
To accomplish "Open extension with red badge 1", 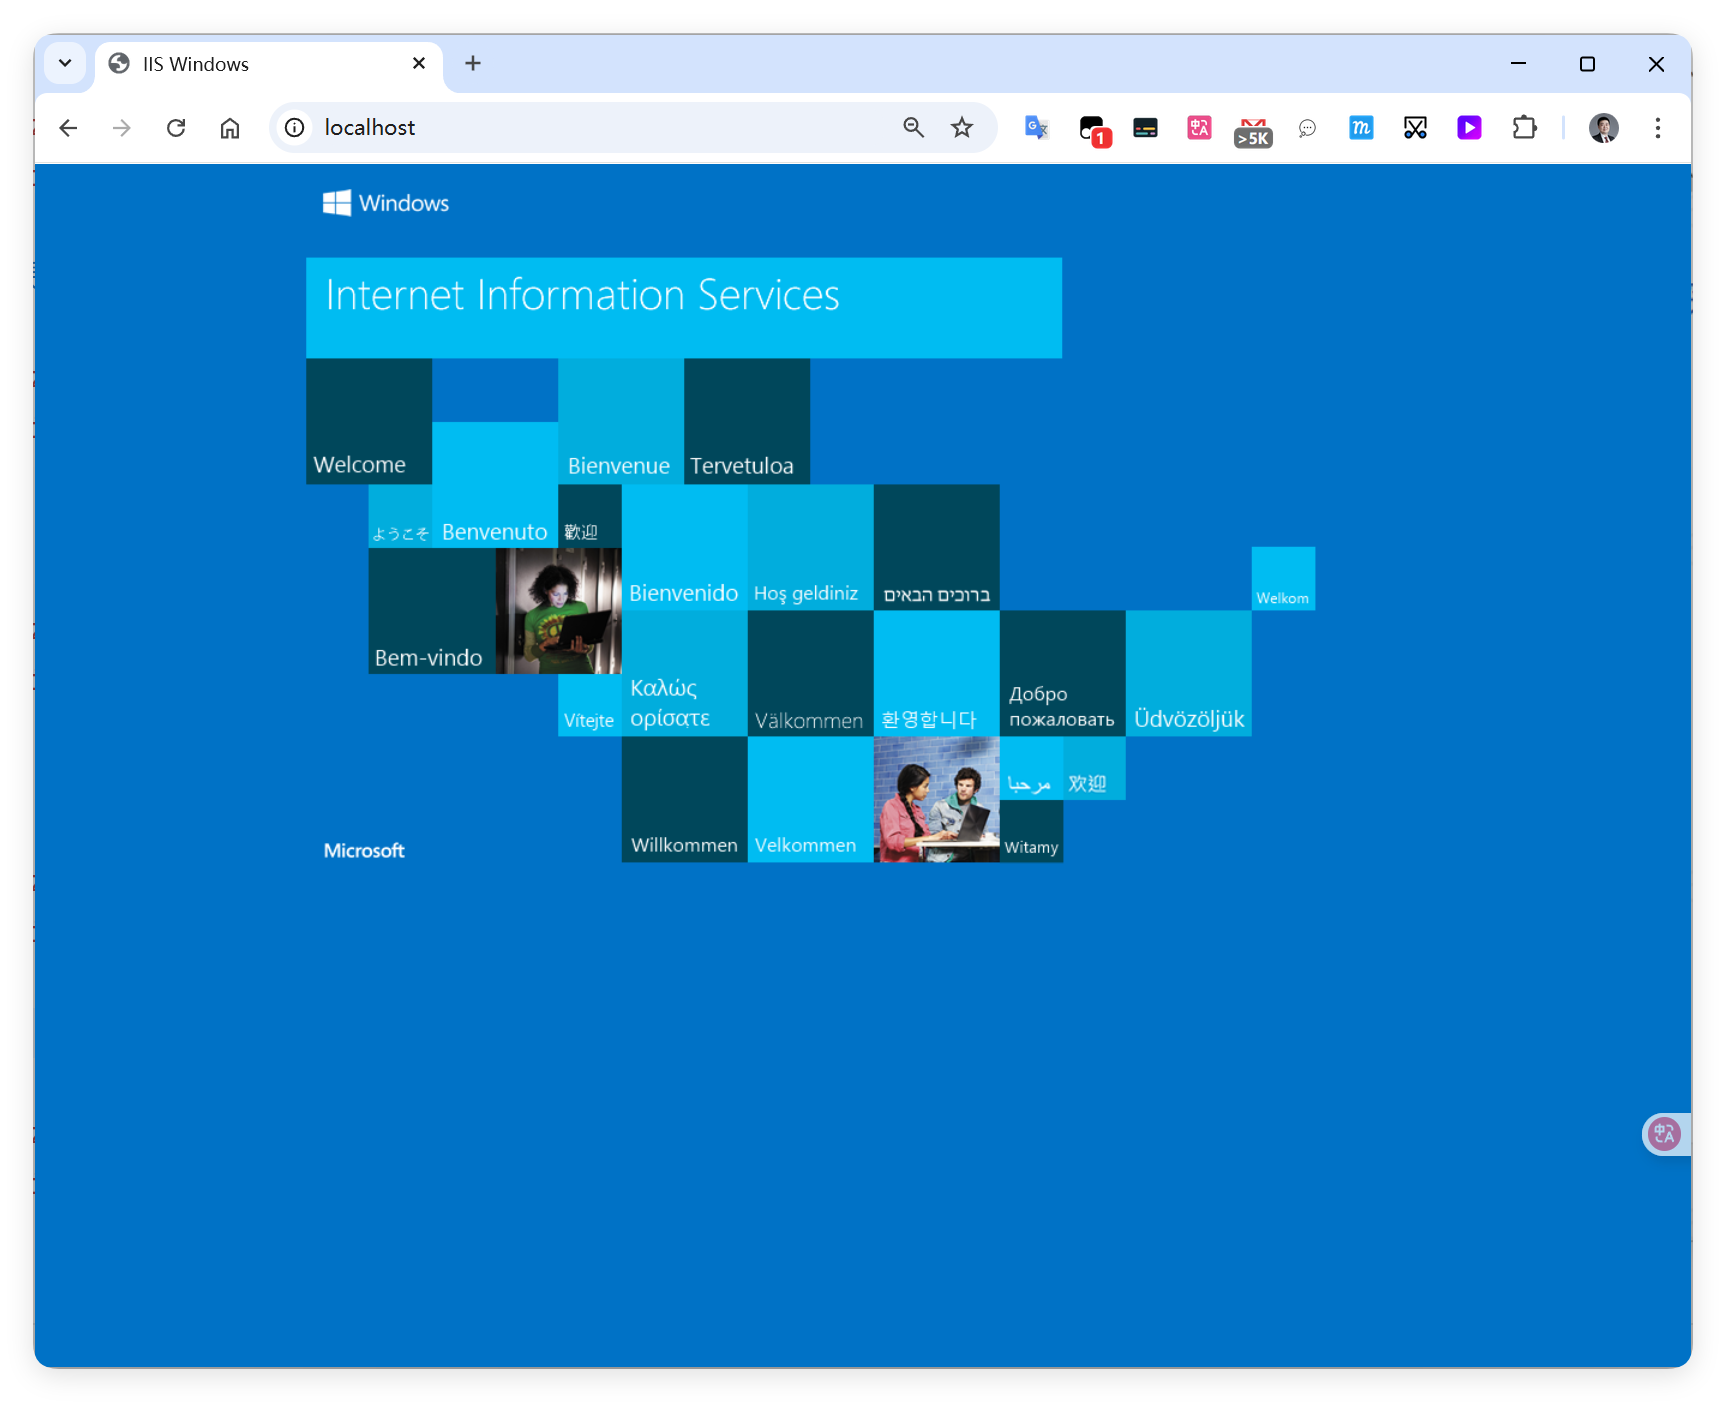I will pos(1093,129).
